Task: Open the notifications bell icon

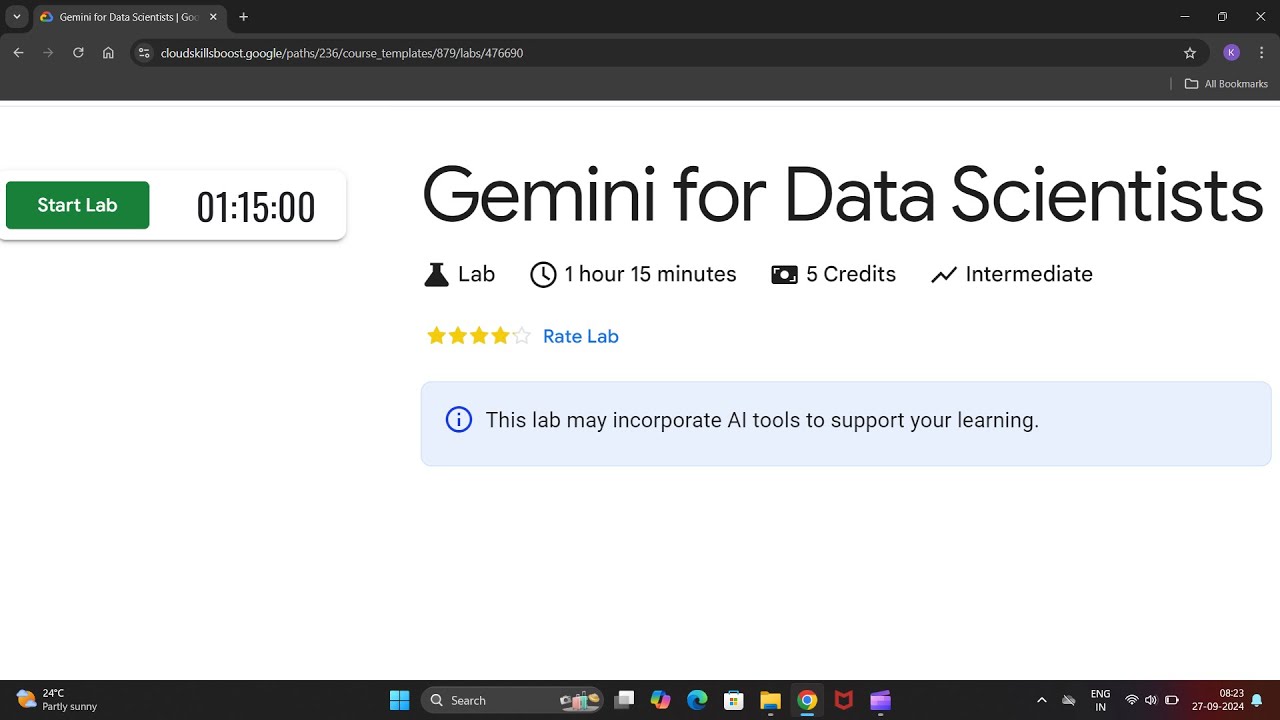Action: point(1257,700)
